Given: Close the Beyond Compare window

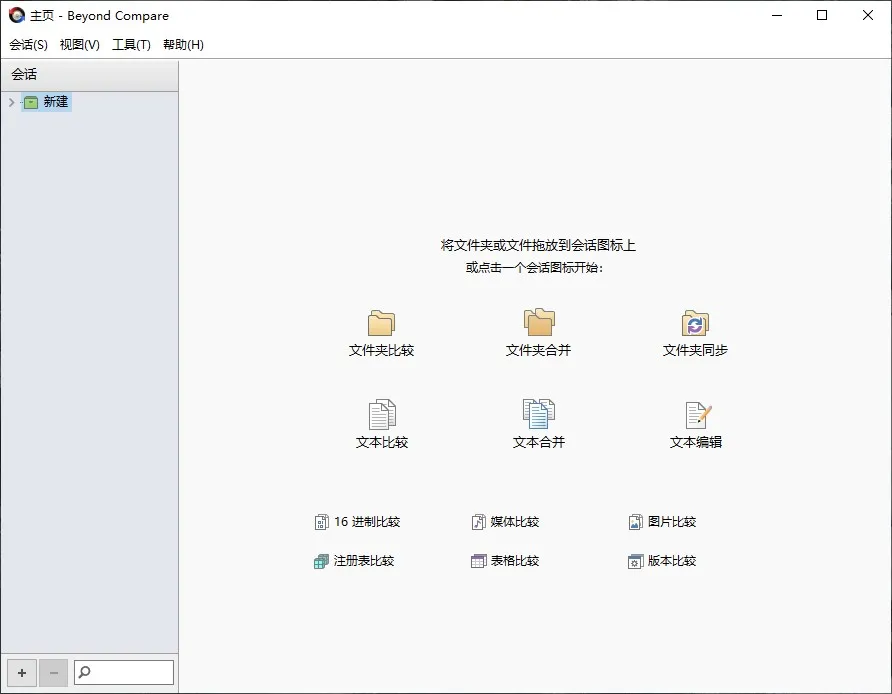Looking at the screenshot, I should (x=868, y=15).
